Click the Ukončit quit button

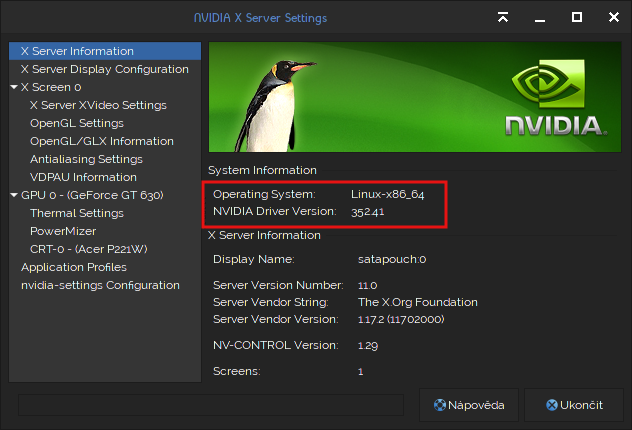tap(574, 405)
